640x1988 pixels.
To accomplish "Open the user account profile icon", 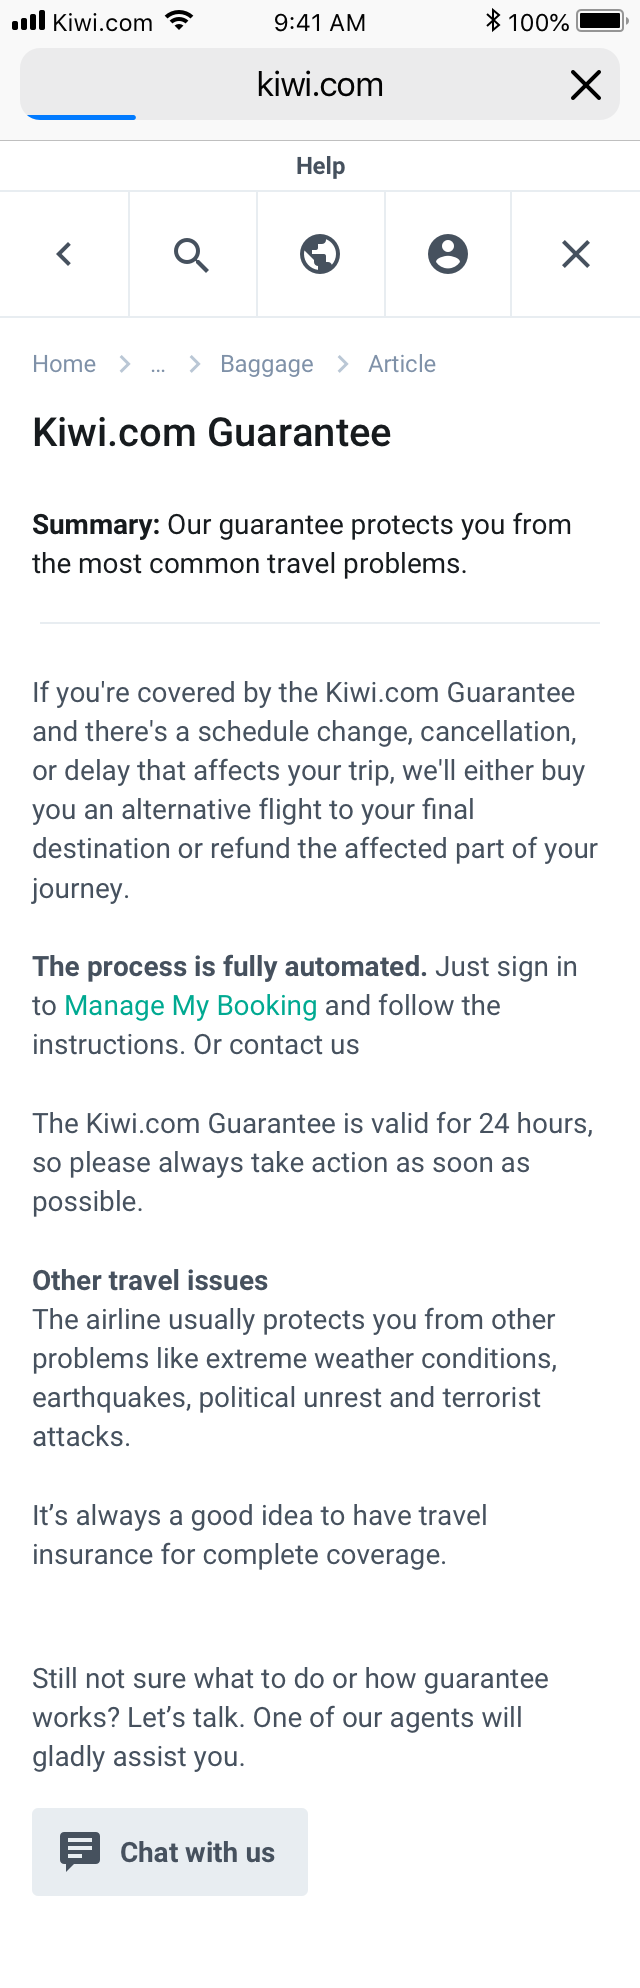I will pos(448,254).
